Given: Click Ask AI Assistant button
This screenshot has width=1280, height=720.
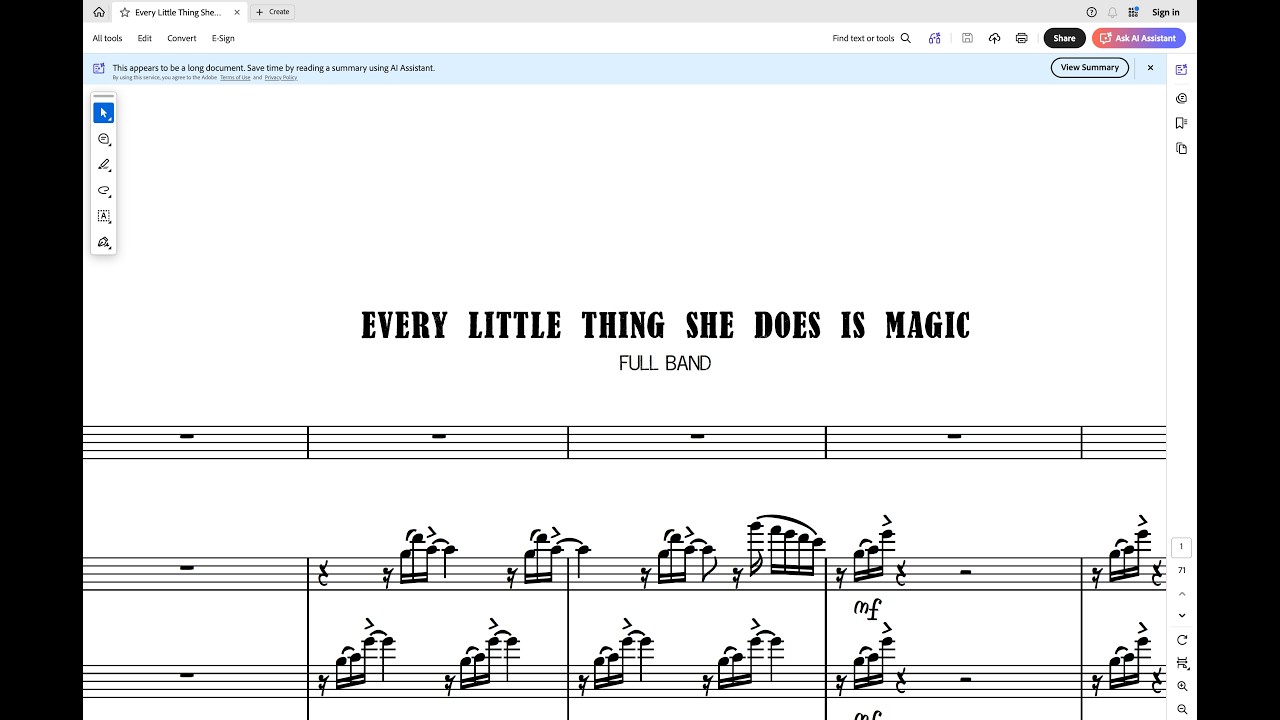Looking at the screenshot, I should pyautogui.click(x=1139, y=38).
